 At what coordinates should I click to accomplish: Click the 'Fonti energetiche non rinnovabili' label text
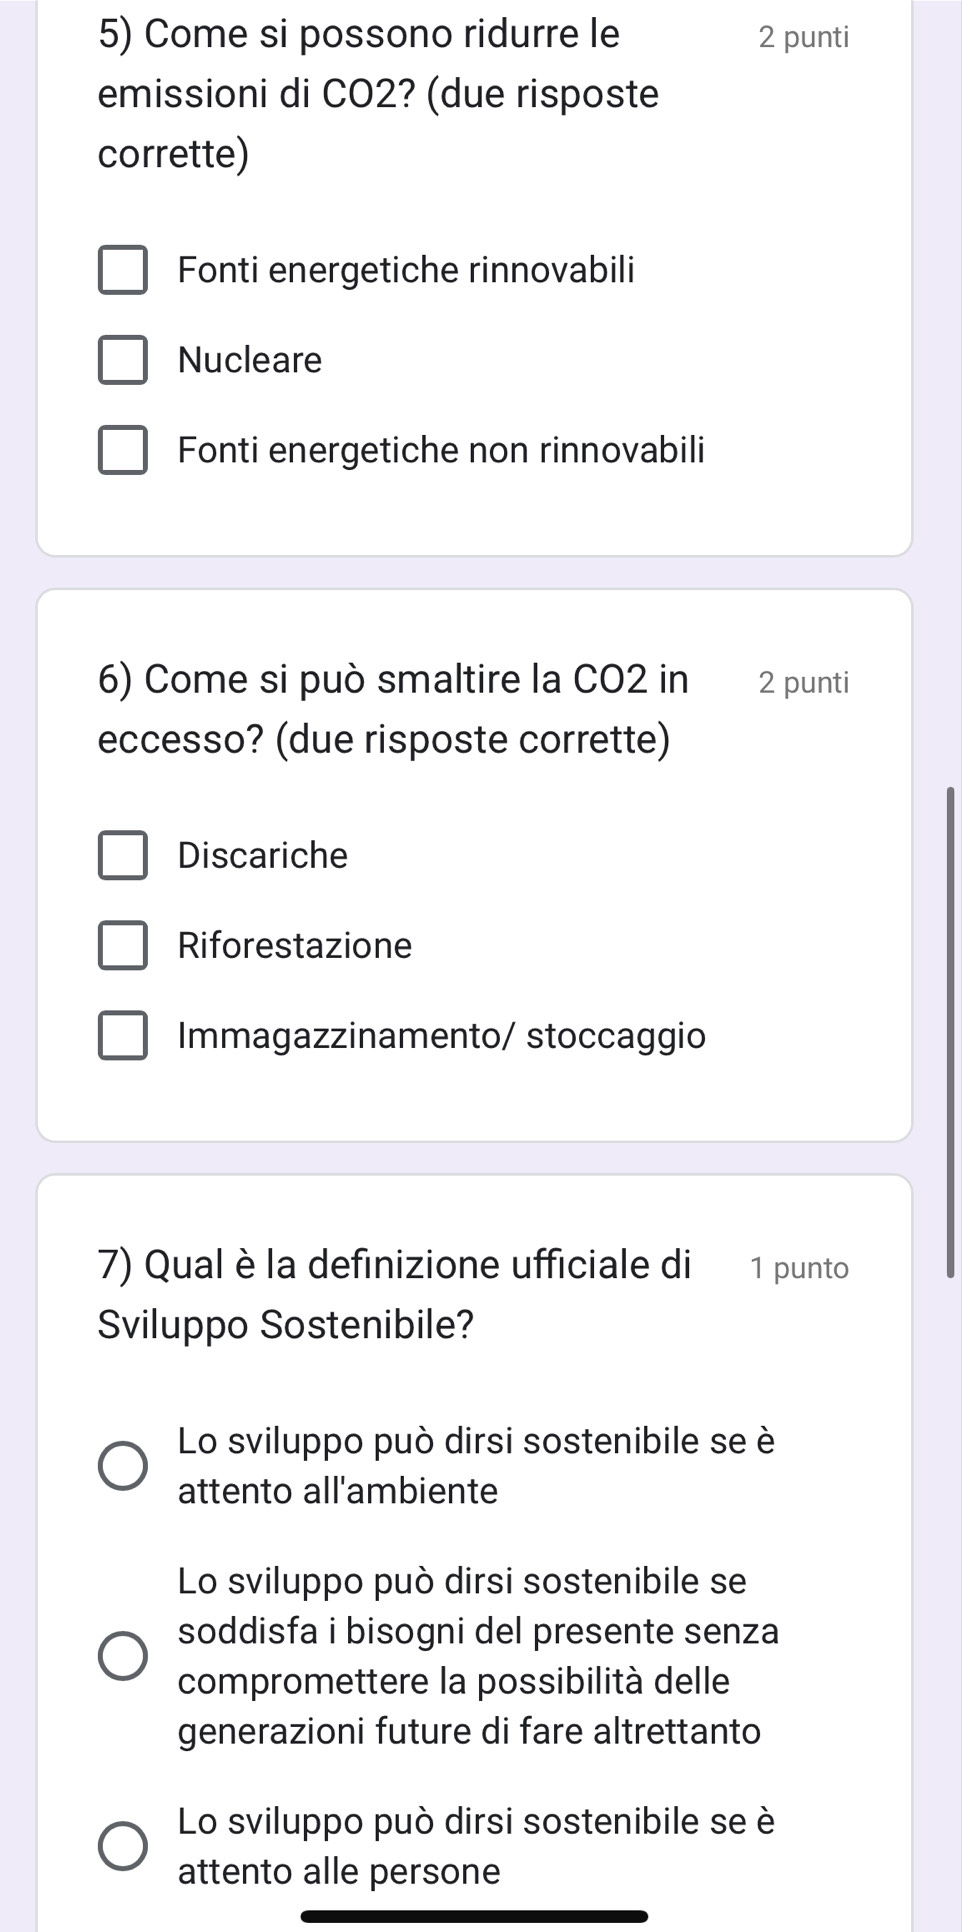click(441, 450)
